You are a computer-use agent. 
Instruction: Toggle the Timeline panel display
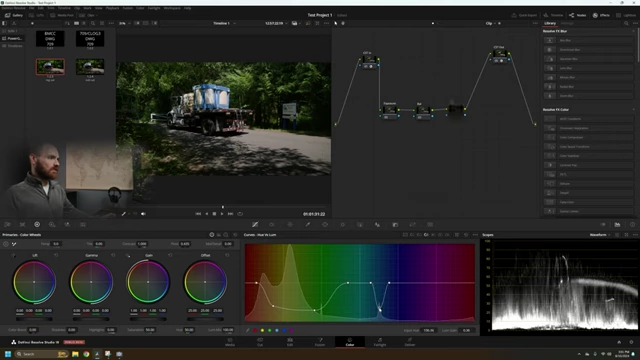(x=553, y=15)
